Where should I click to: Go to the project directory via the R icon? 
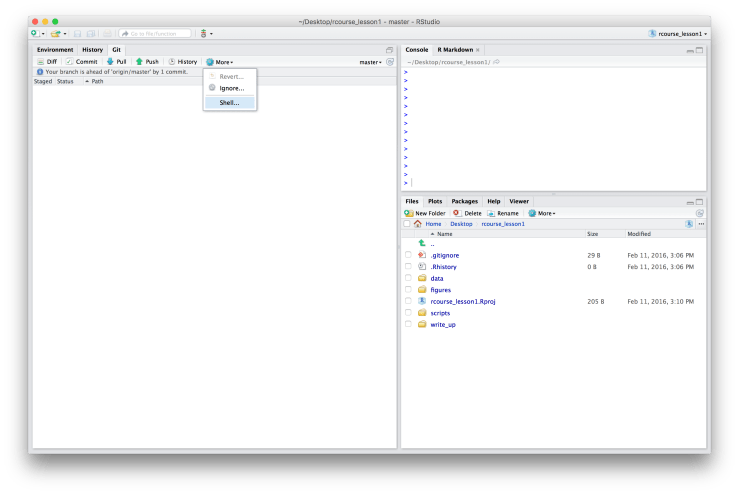pyautogui.click(x=689, y=224)
